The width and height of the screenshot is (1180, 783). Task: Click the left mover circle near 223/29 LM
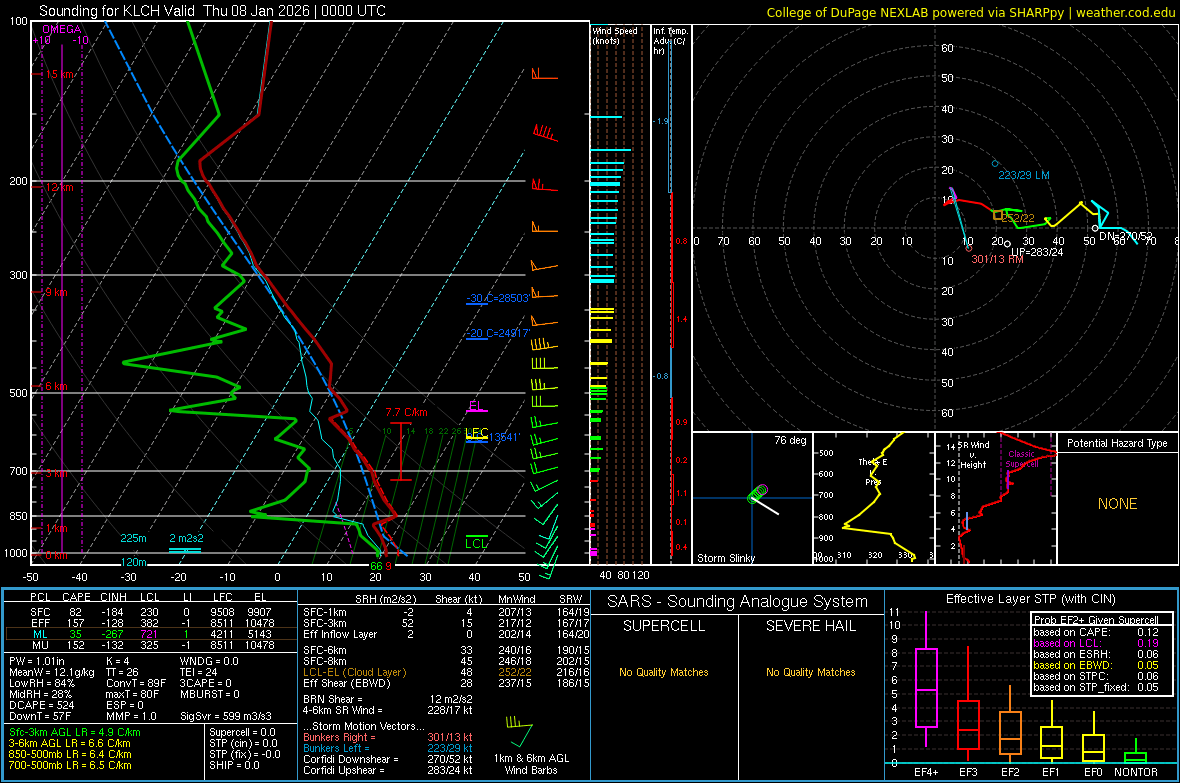(x=995, y=163)
